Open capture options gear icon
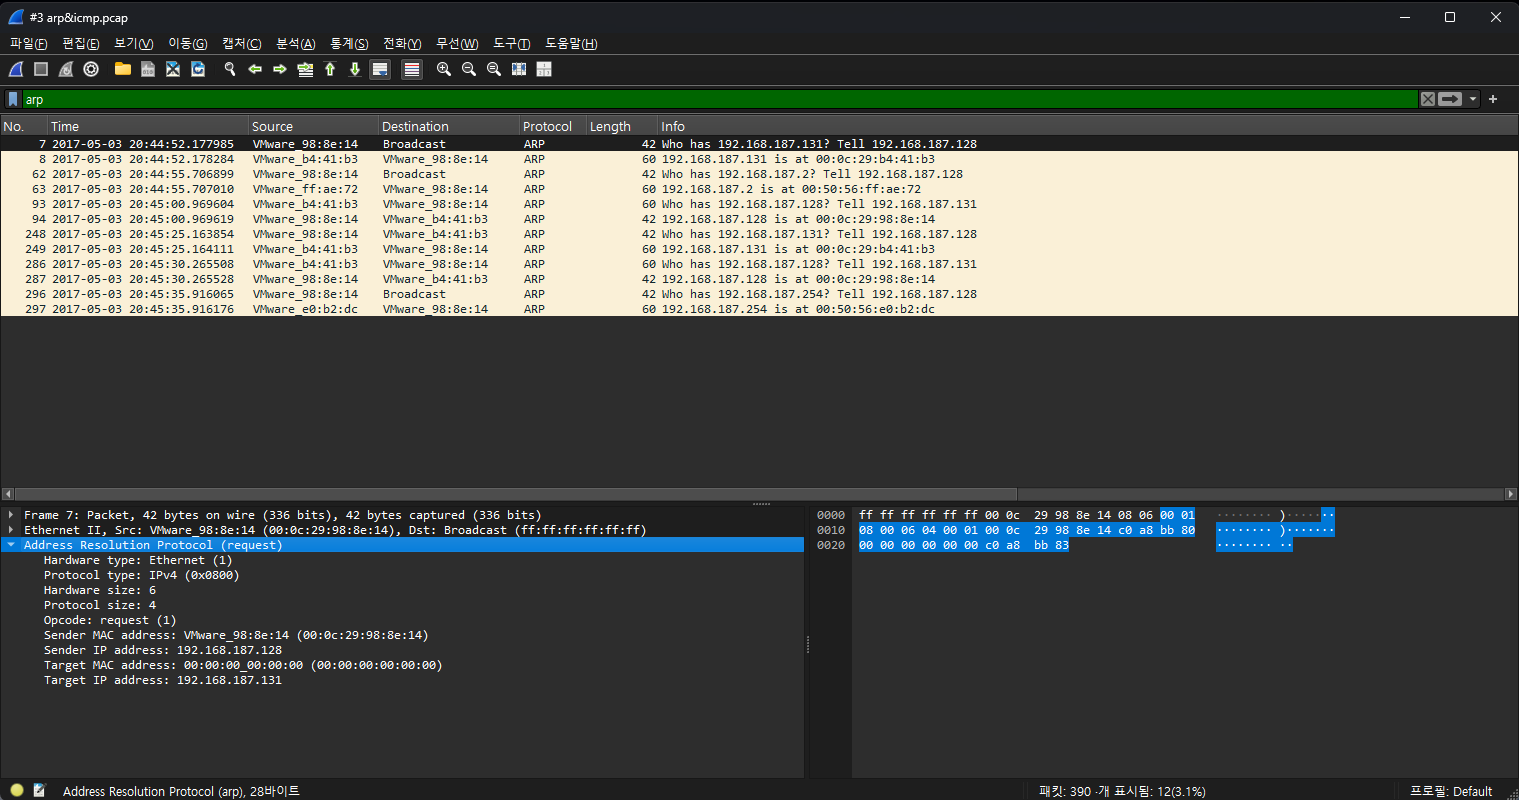 91,69
